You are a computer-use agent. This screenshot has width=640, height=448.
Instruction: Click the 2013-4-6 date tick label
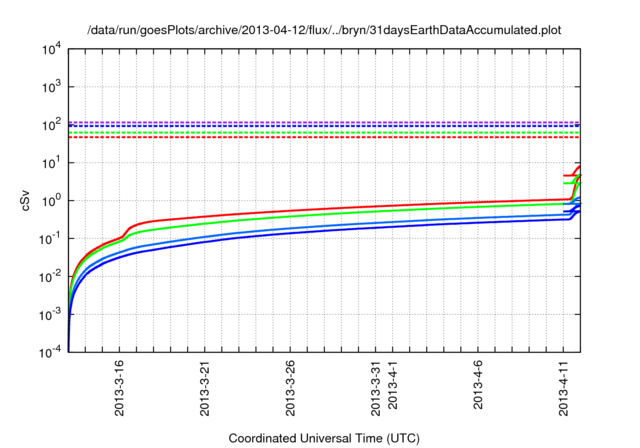pos(478,385)
